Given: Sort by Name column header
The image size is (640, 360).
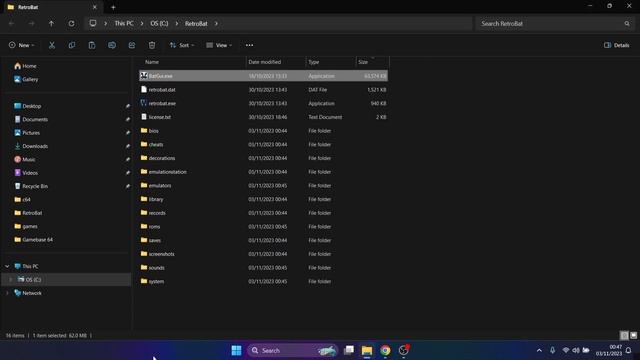Looking at the screenshot, I should tap(152, 62).
